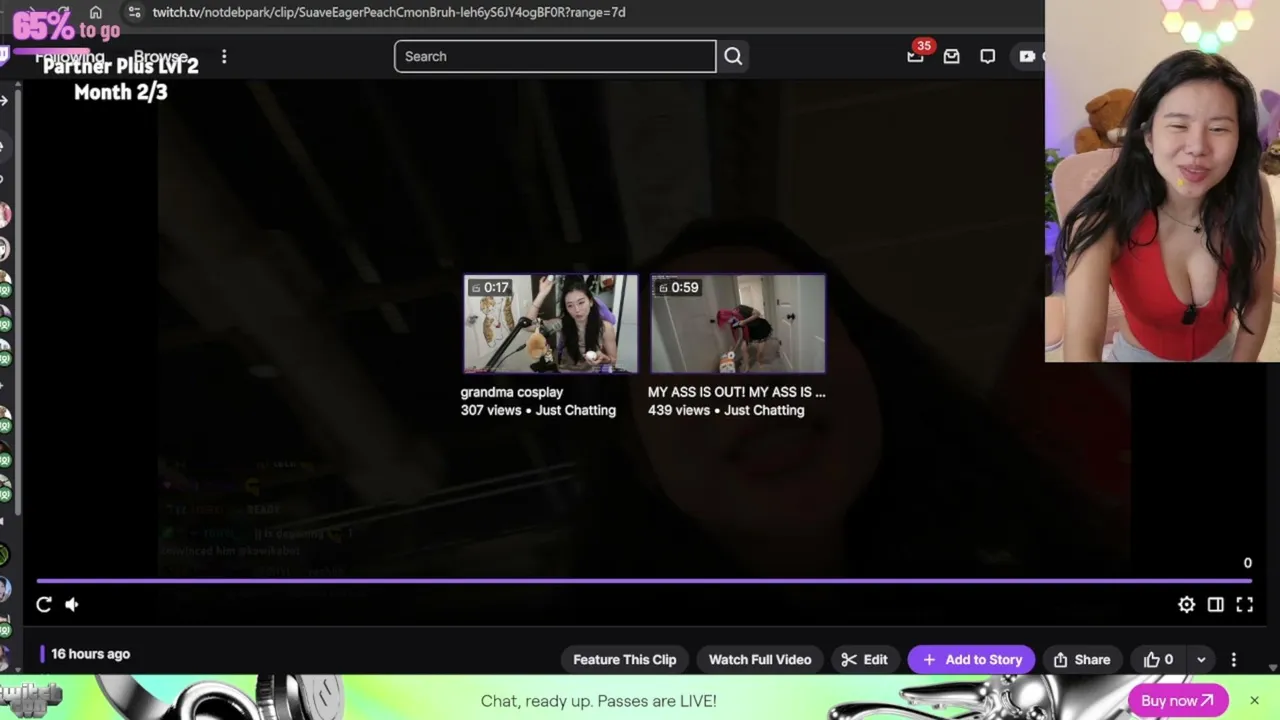1280x720 pixels.
Task: Open the 'MY ASS IS OUT! MY ASS IS ...' title
Action: pos(737,392)
